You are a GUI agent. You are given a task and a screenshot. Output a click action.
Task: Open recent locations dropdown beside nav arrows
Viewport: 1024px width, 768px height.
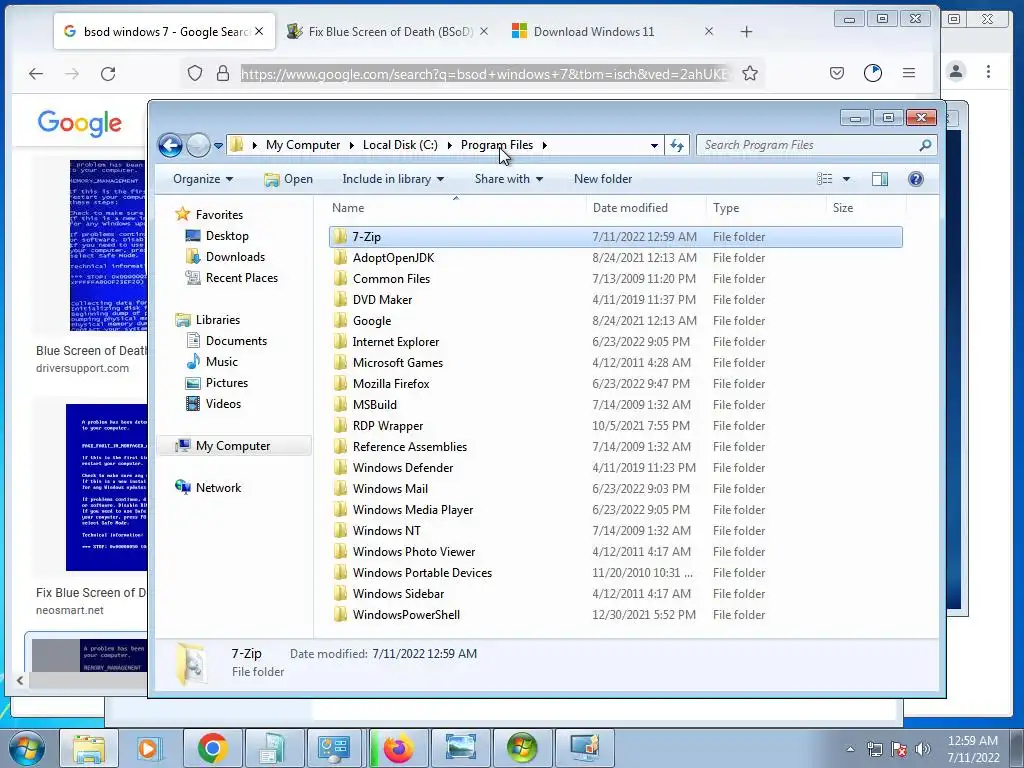click(x=218, y=146)
